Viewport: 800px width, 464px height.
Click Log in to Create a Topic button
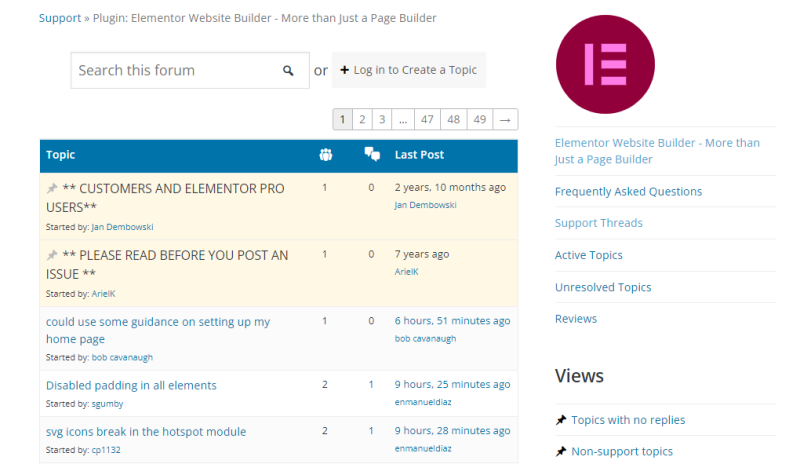(x=409, y=70)
